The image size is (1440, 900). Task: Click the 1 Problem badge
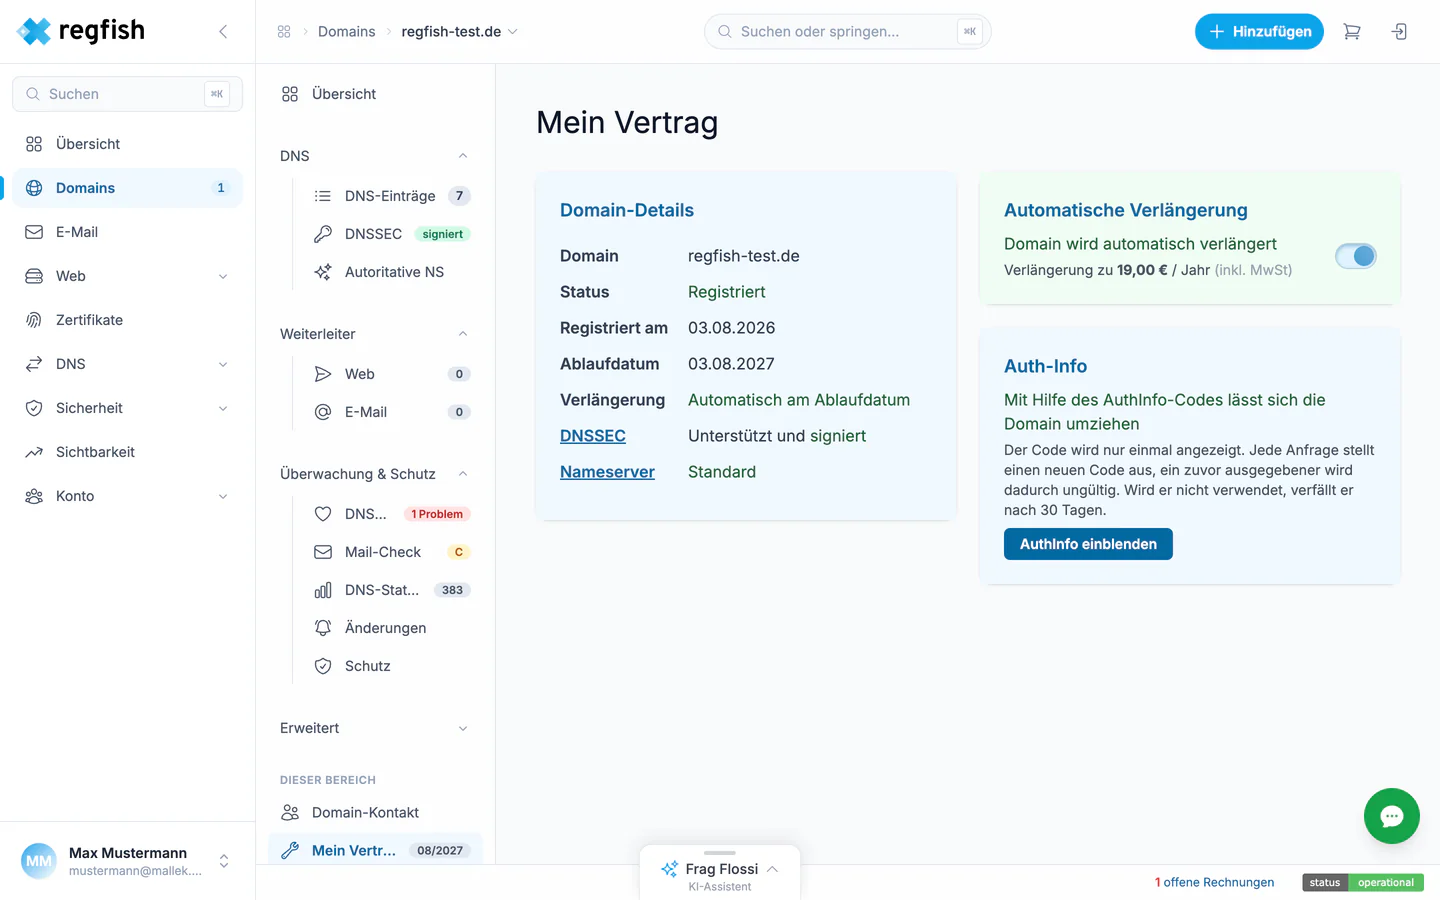tap(437, 514)
